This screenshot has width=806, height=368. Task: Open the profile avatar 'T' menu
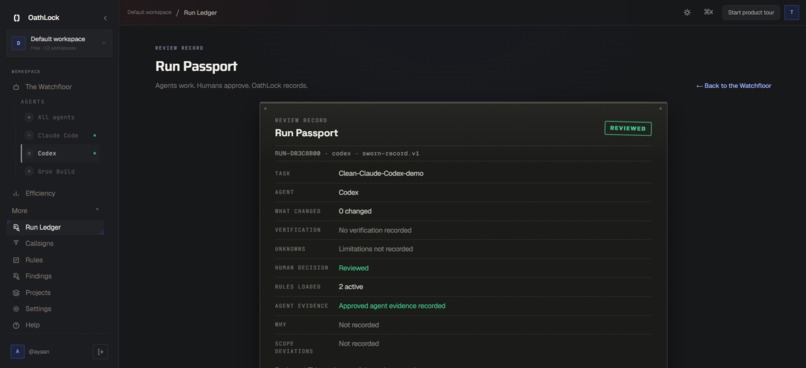(792, 12)
